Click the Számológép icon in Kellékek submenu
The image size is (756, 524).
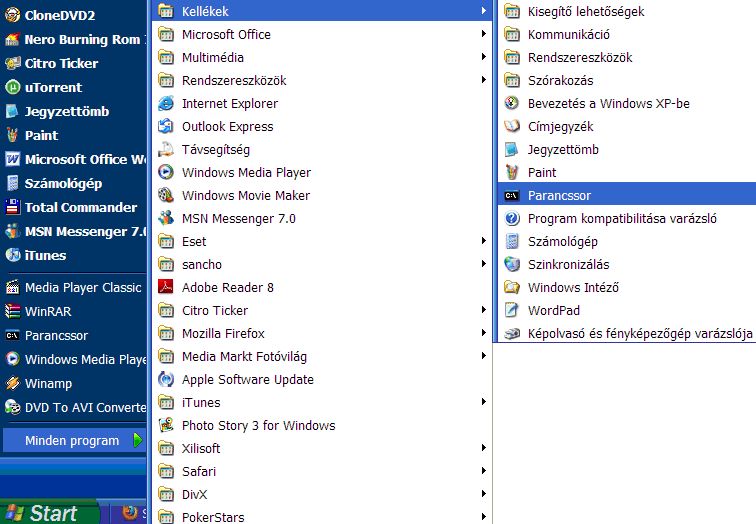click(x=512, y=241)
